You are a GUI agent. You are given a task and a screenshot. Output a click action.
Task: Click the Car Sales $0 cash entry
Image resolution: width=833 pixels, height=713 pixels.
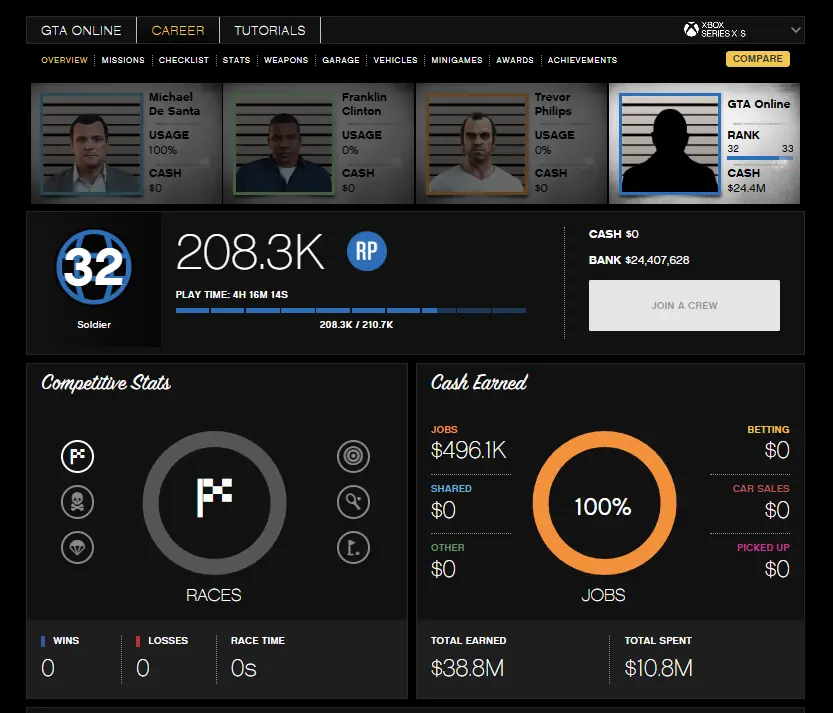coord(761,502)
